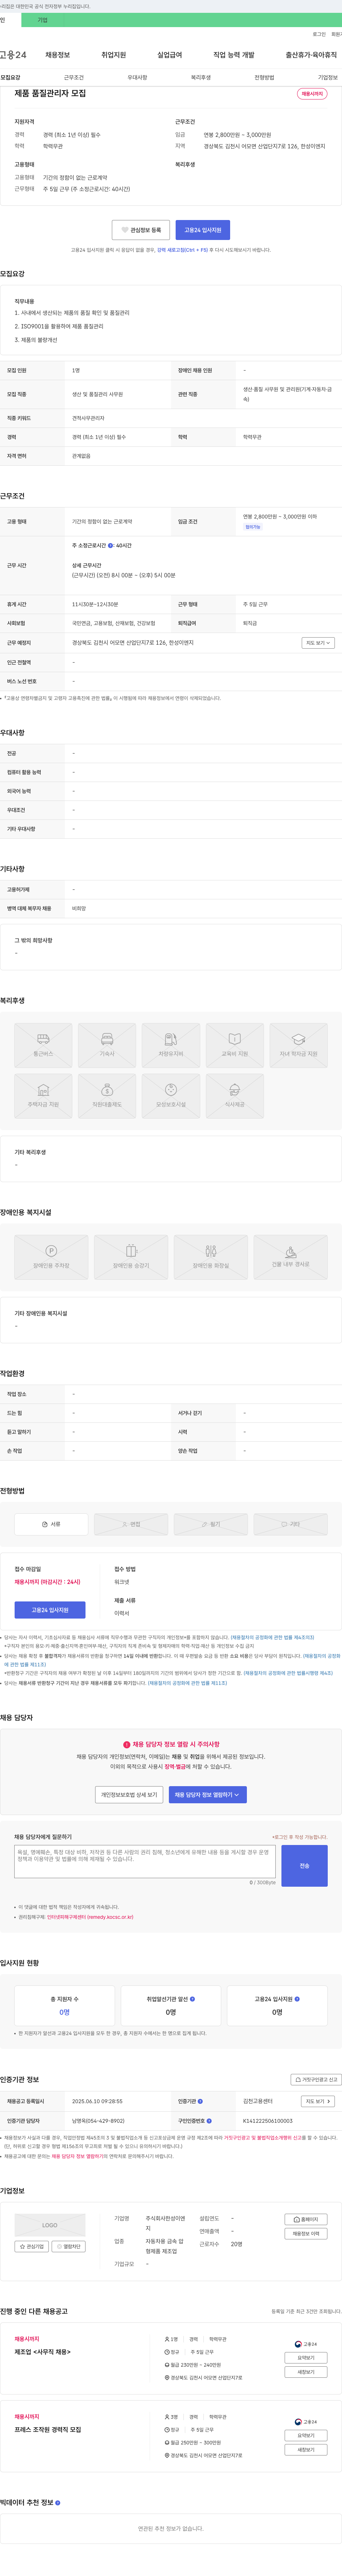Open 인터넷피해구제센터 remedy.kocsc.or.kr link

(x=90, y=1917)
